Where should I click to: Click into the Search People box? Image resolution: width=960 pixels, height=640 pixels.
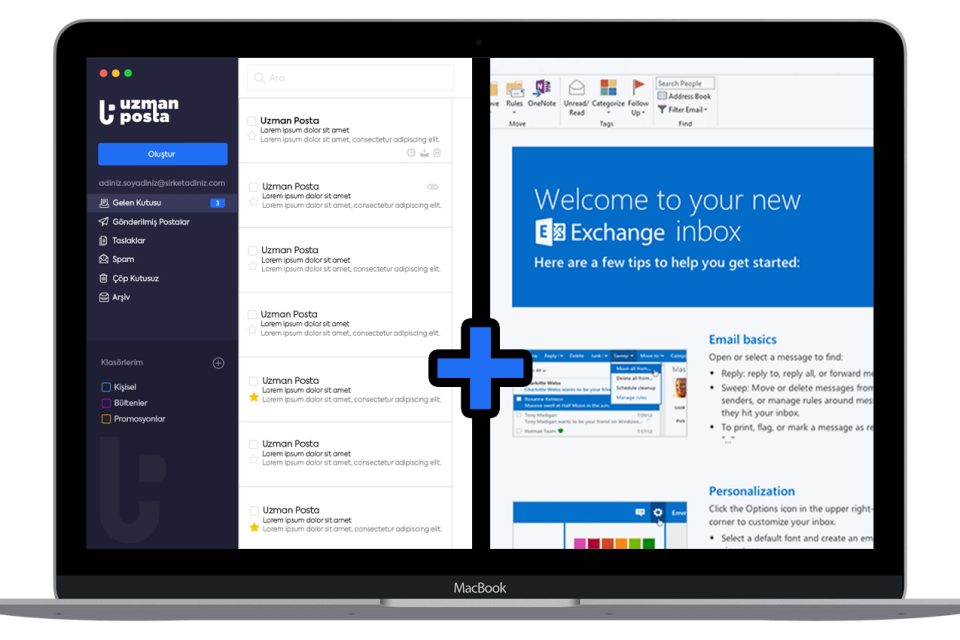[x=685, y=83]
